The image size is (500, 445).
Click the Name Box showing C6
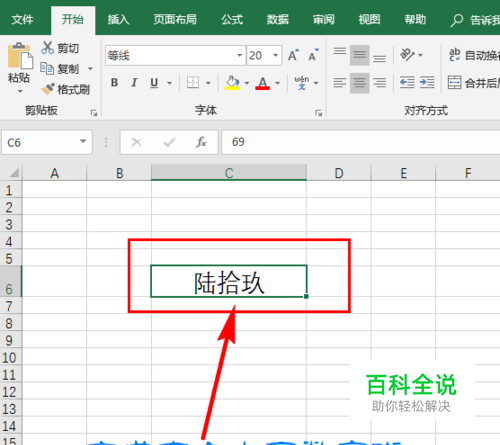tap(47, 142)
